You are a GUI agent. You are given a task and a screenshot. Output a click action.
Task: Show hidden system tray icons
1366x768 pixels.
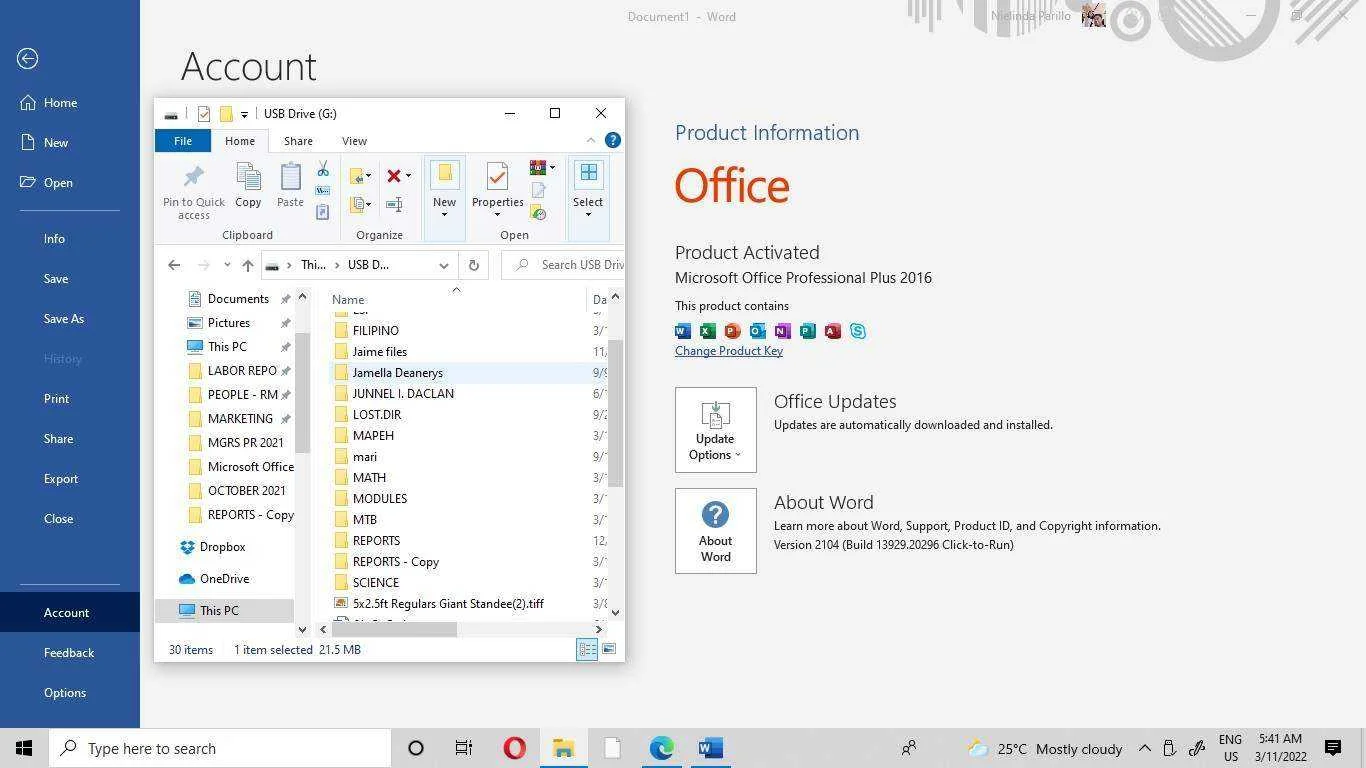click(x=1145, y=748)
